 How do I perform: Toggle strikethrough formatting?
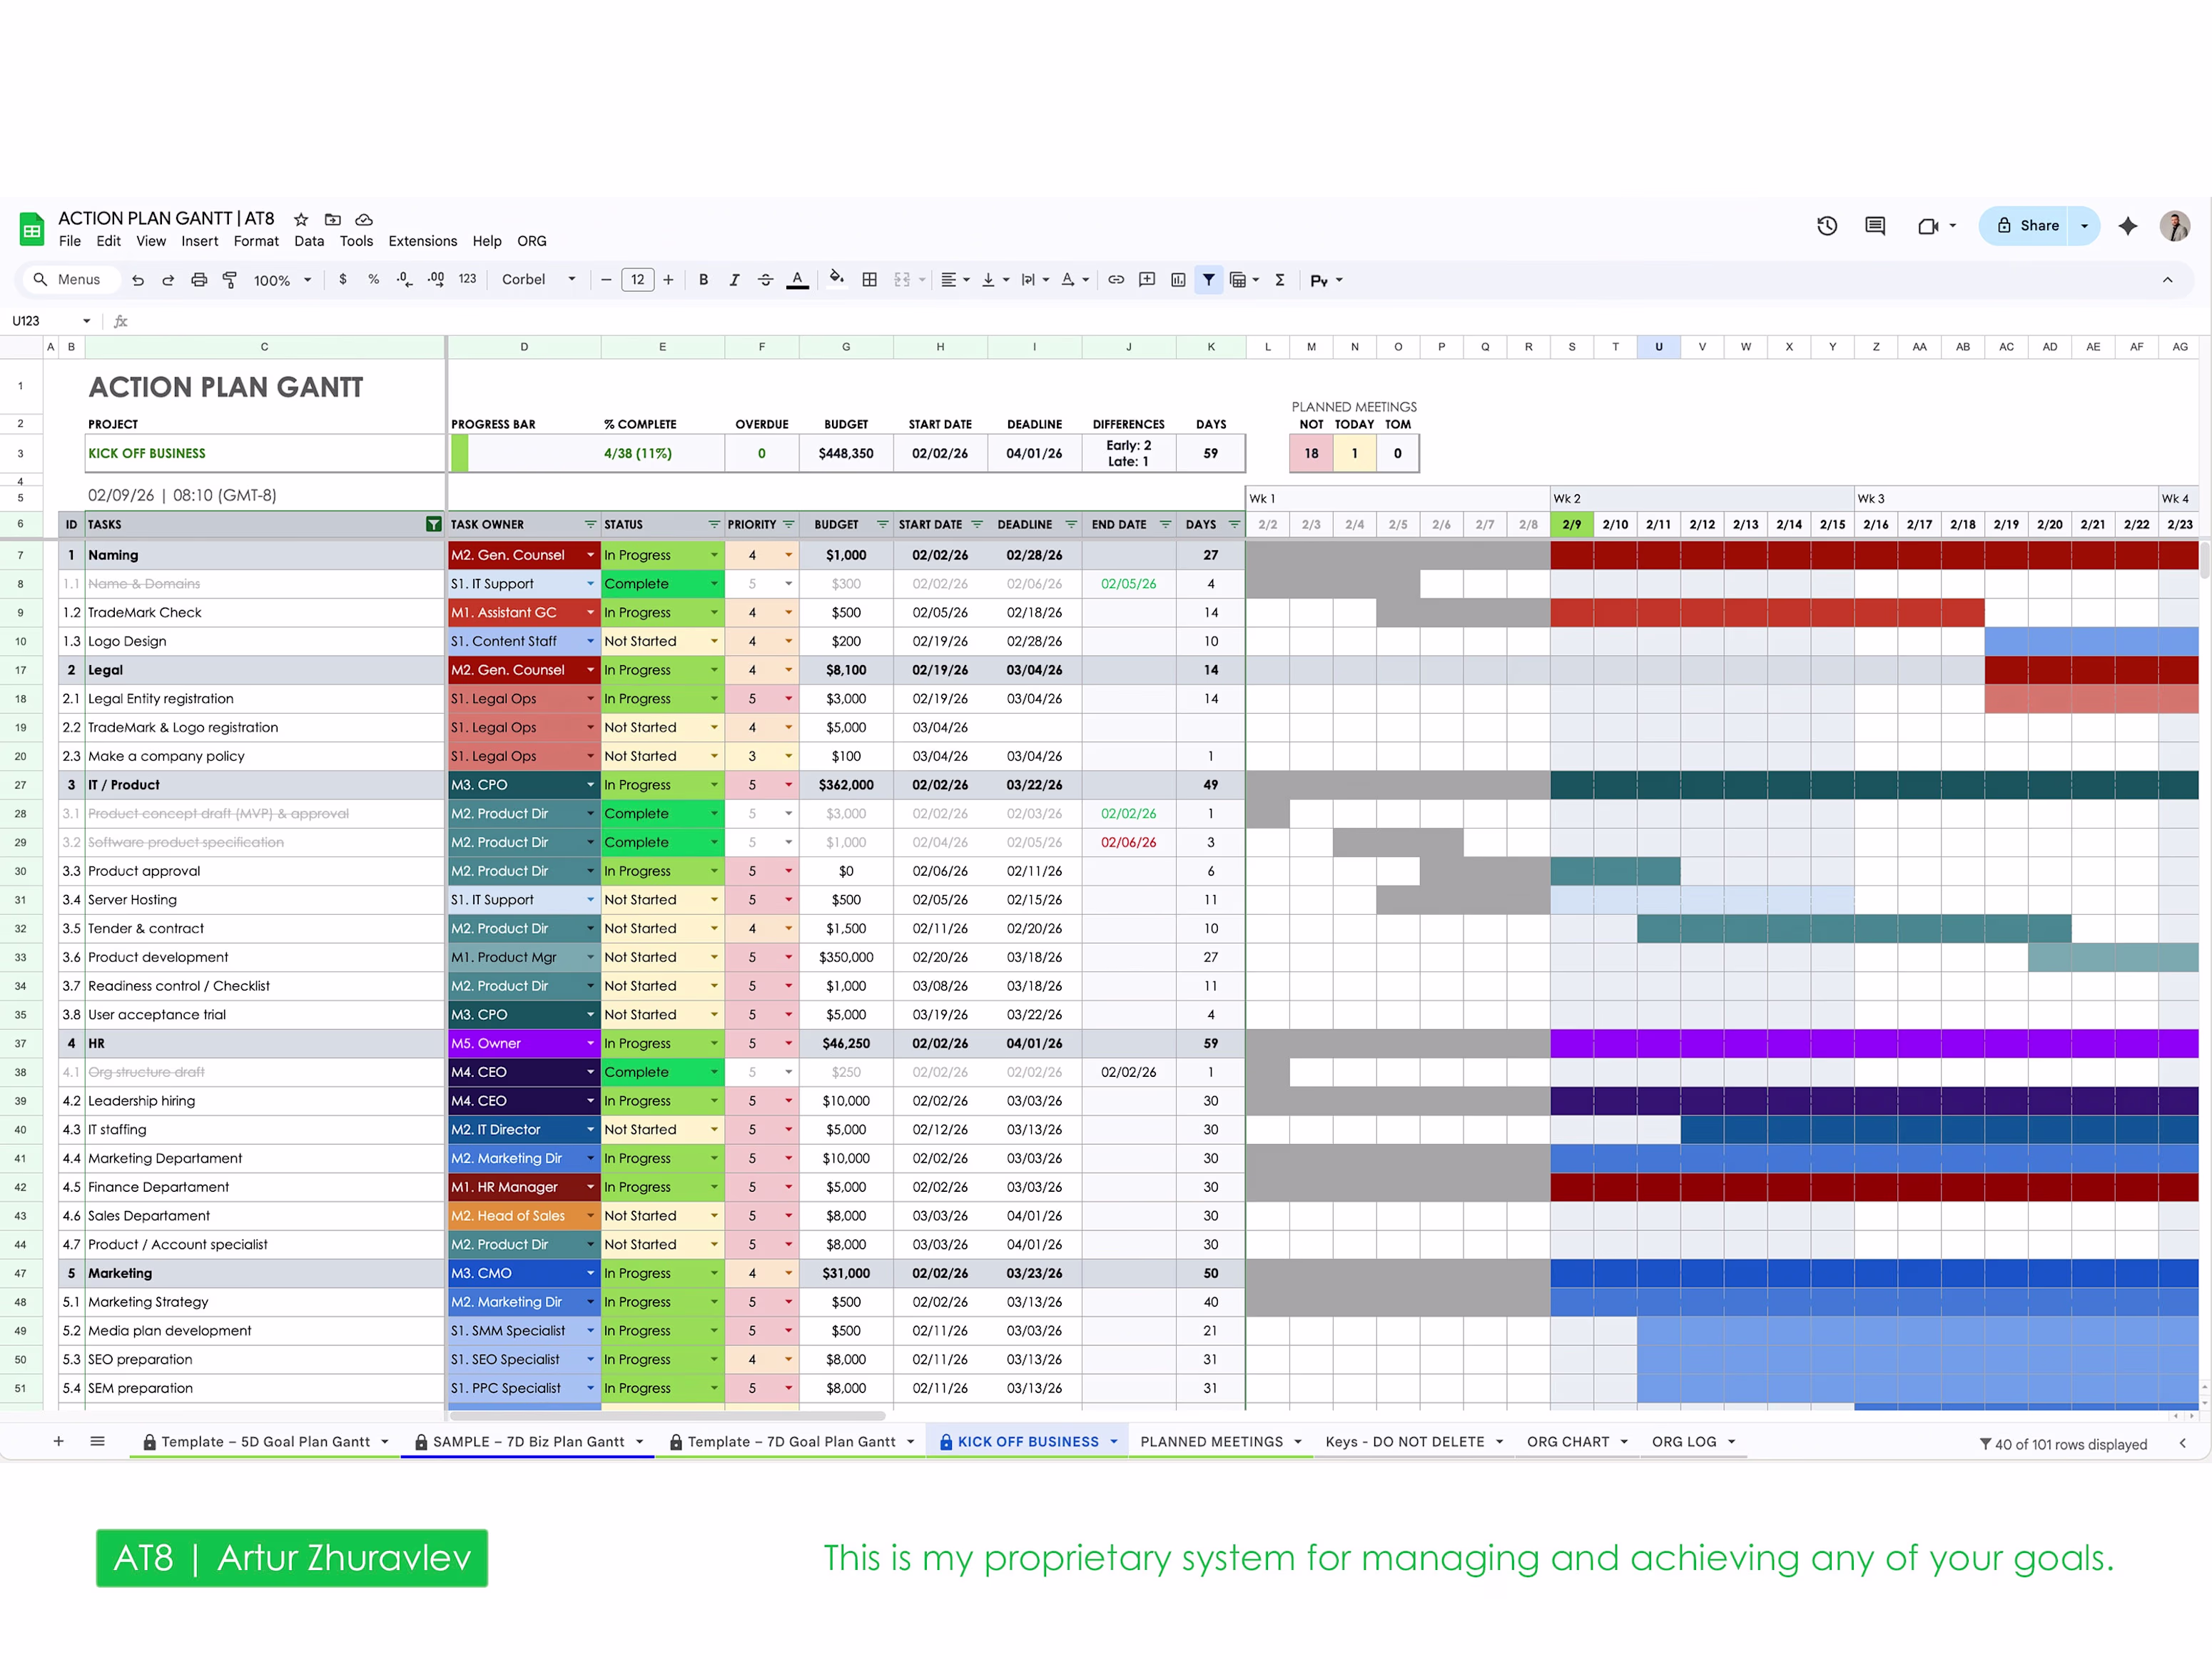765,280
